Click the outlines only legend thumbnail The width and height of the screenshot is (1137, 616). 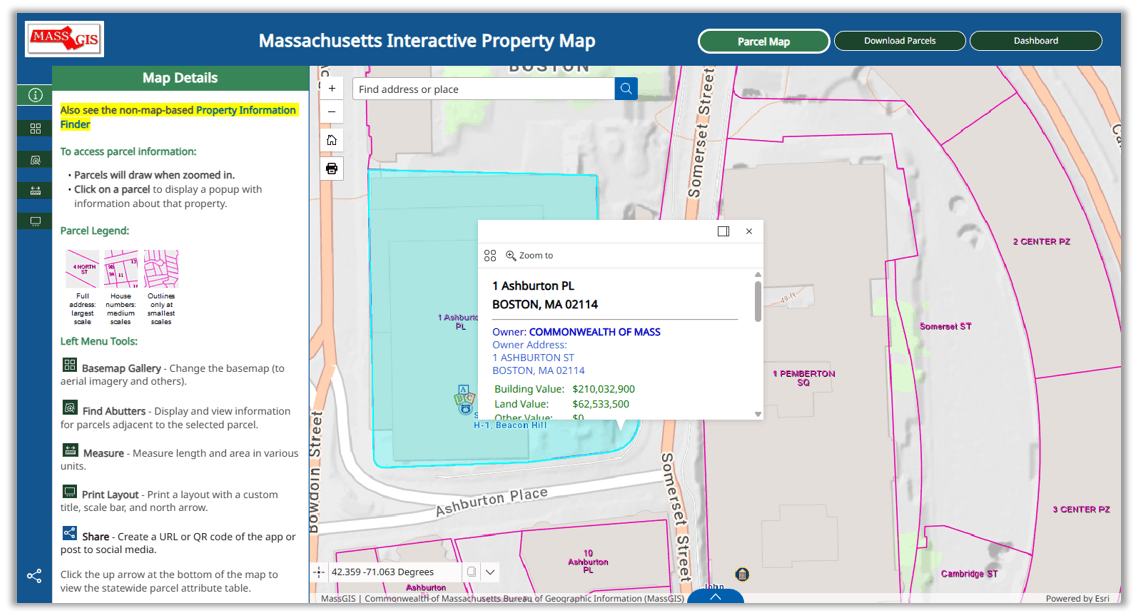coord(161,269)
